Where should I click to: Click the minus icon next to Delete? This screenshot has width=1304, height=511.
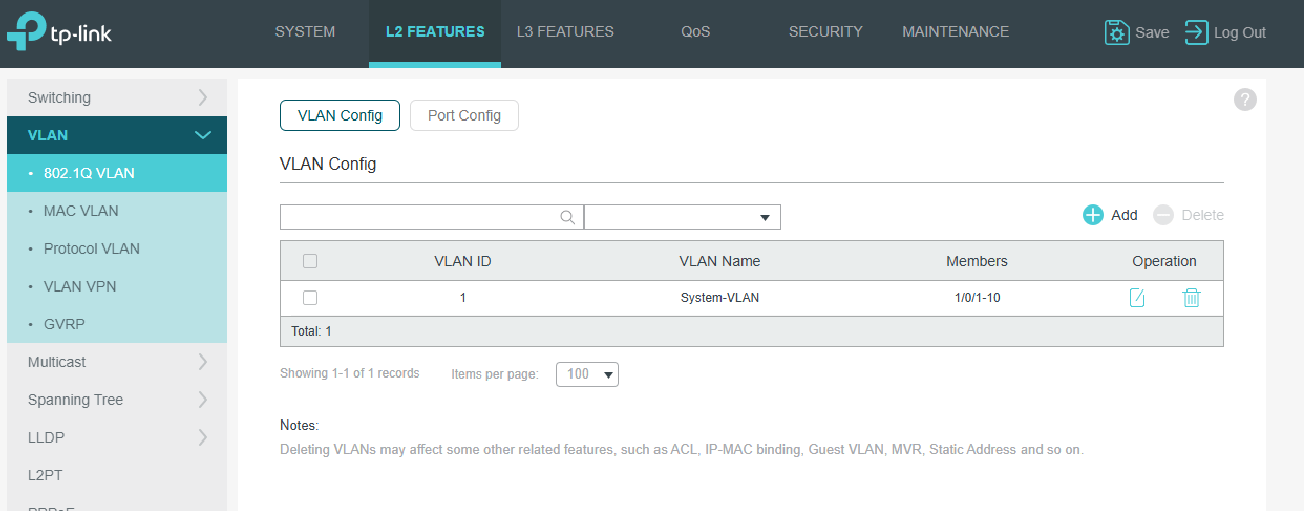[1163, 215]
